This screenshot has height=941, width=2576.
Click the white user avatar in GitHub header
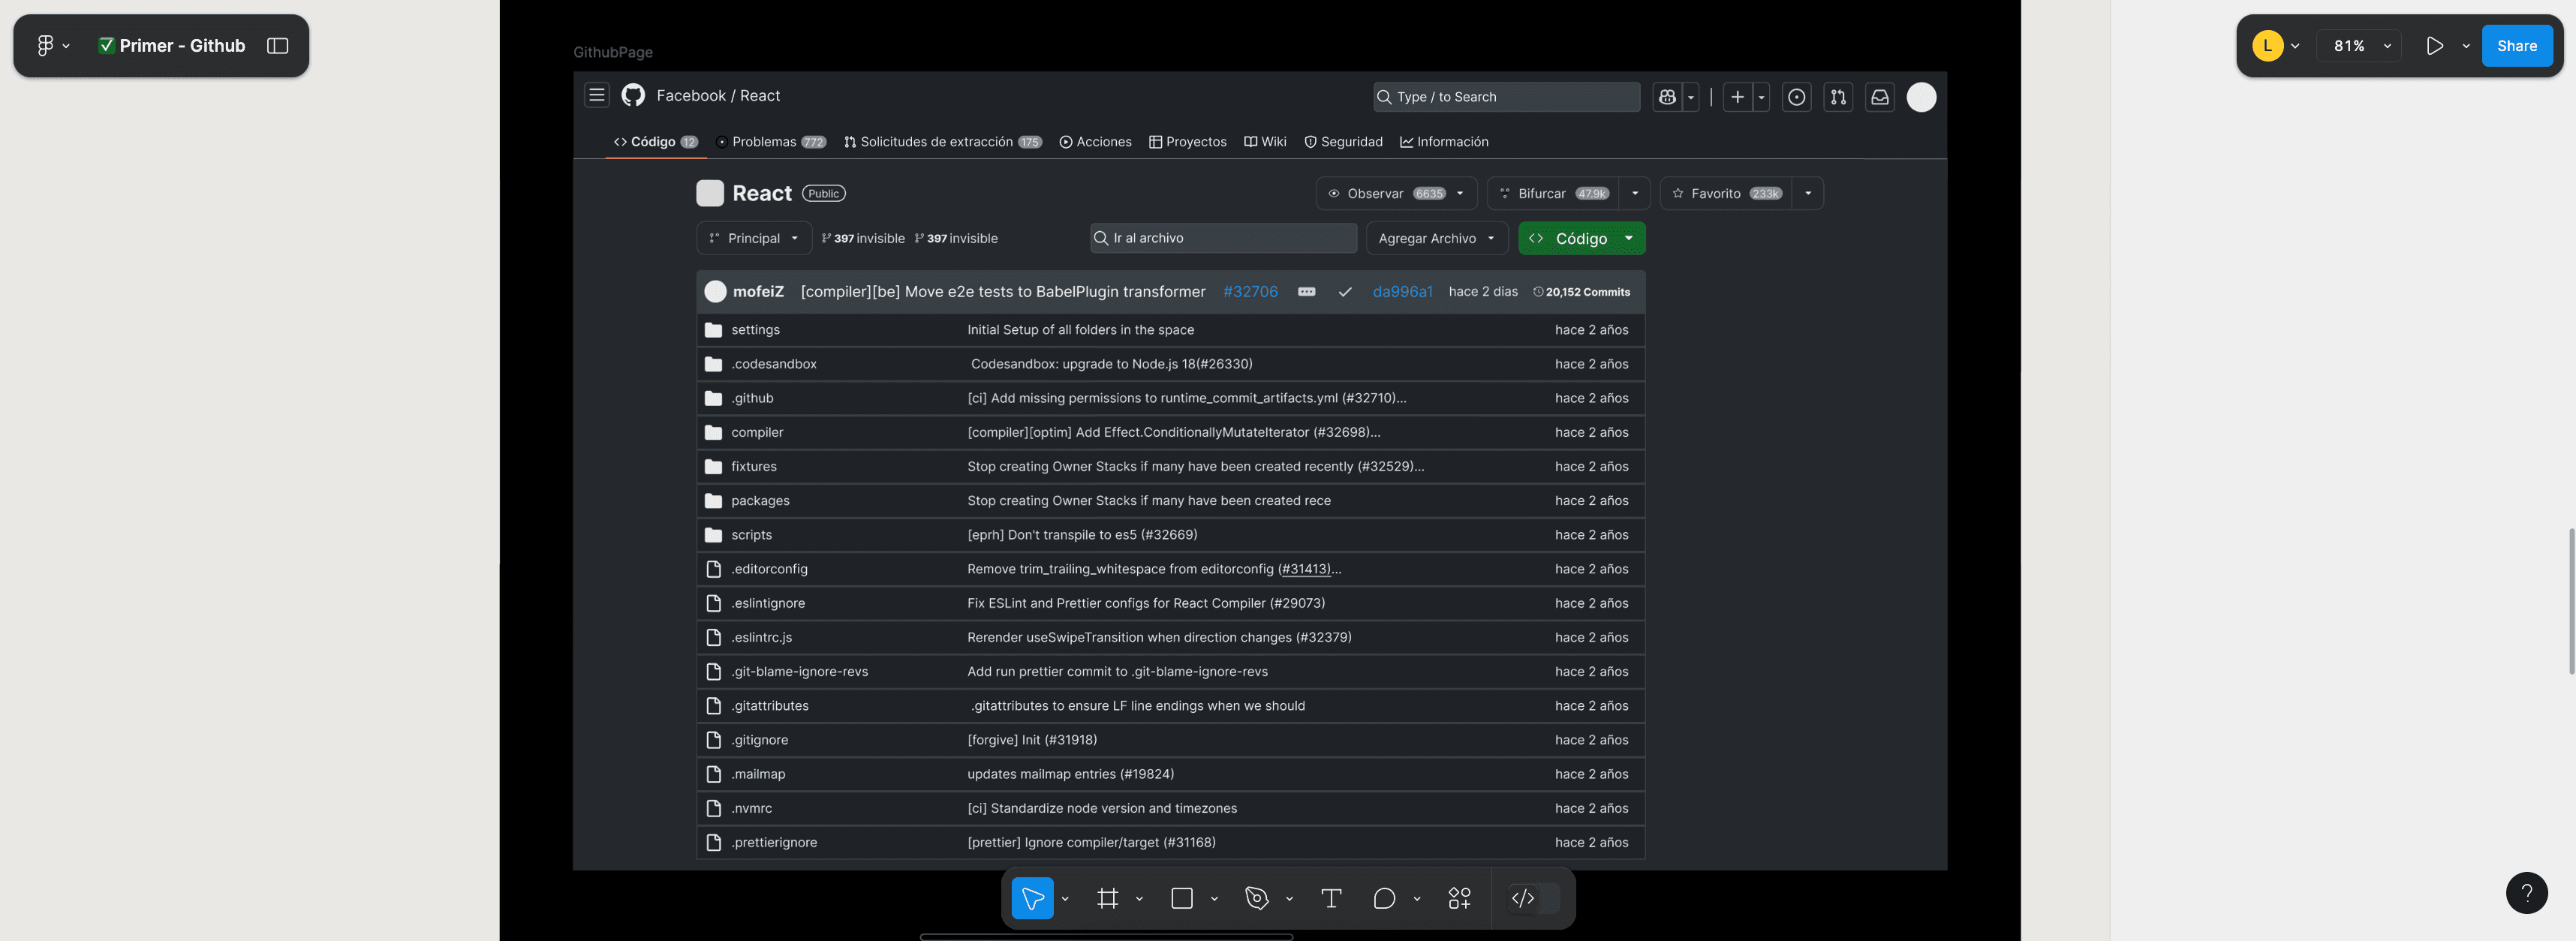pyautogui.click(x=1921, y=97)
